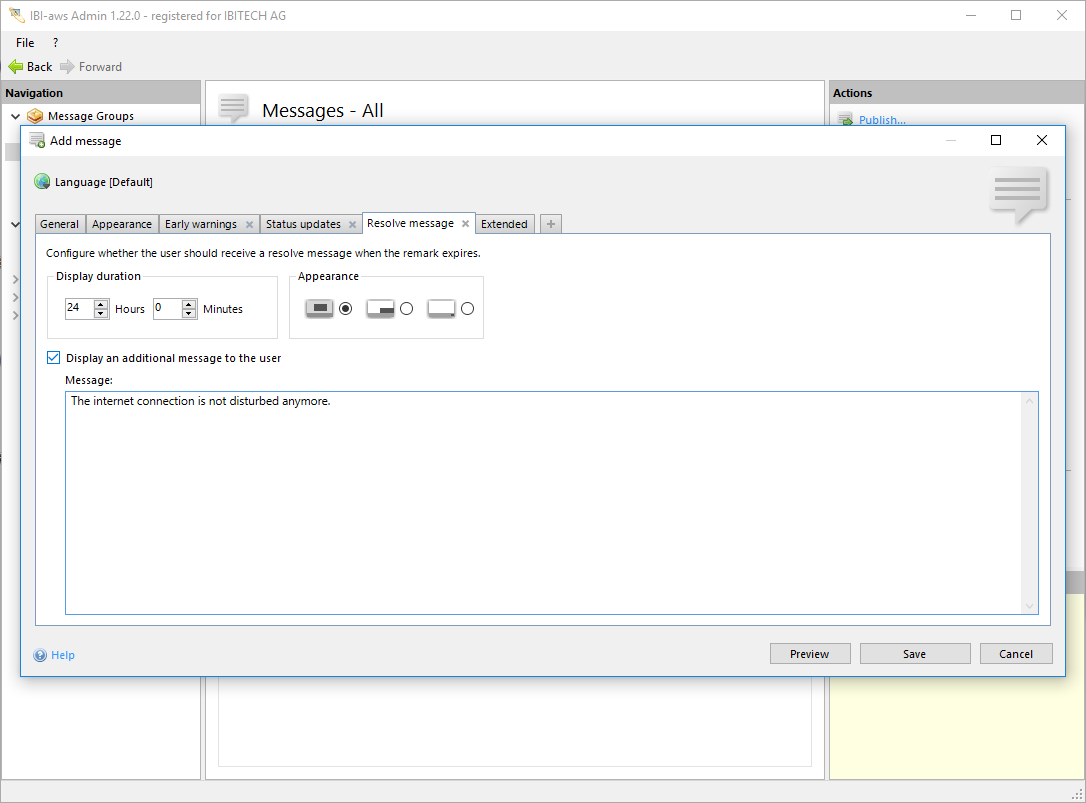1086x803 pixels.
Task: Click the Message Groups box icon
Action: (x=36, y=116)
